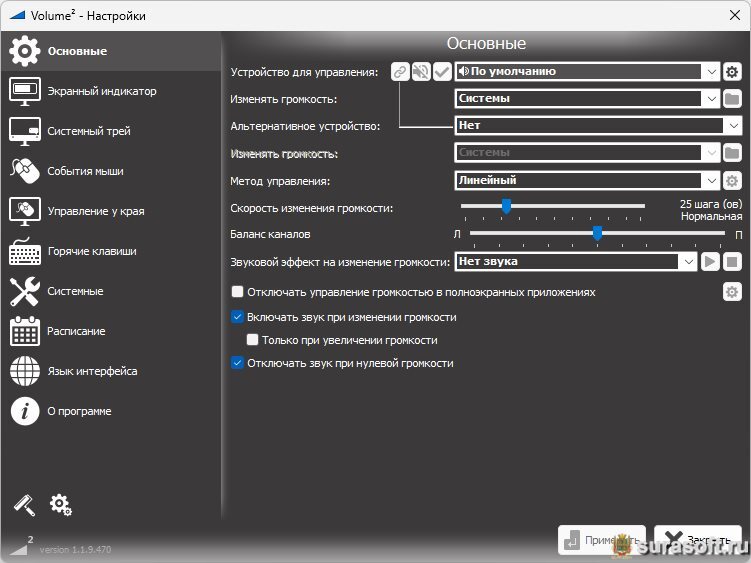Click the double gears icon at bottom left
751x563 pixels.
tap(61, 505)
